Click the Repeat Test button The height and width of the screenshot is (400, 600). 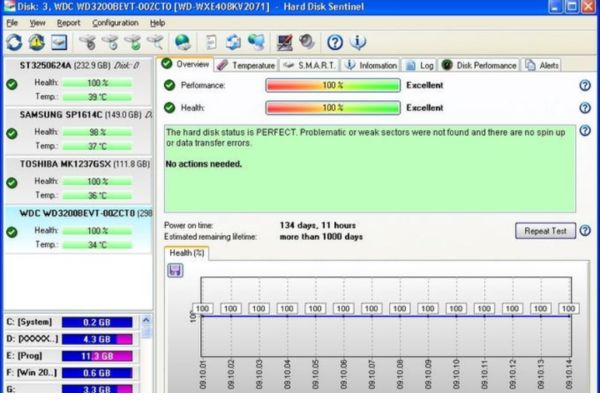[545, 231]
